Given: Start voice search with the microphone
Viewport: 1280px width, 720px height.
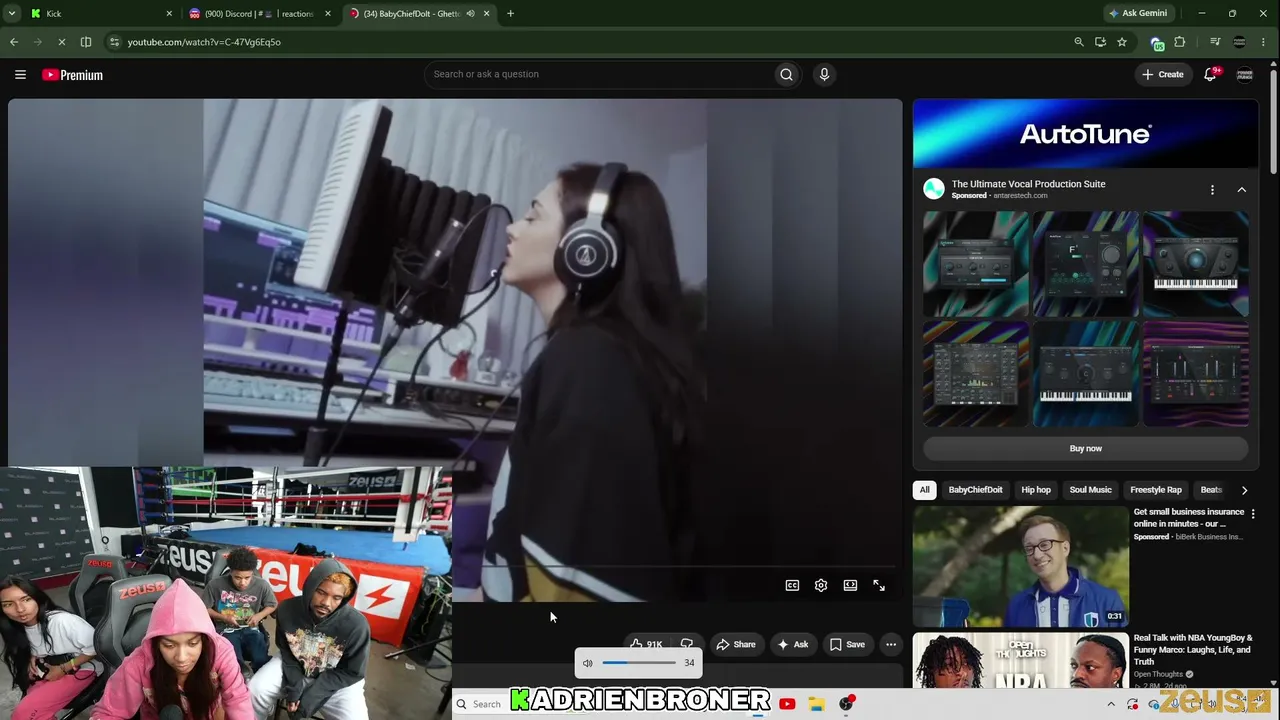Looking at the screenshot, I should [824, 74].
